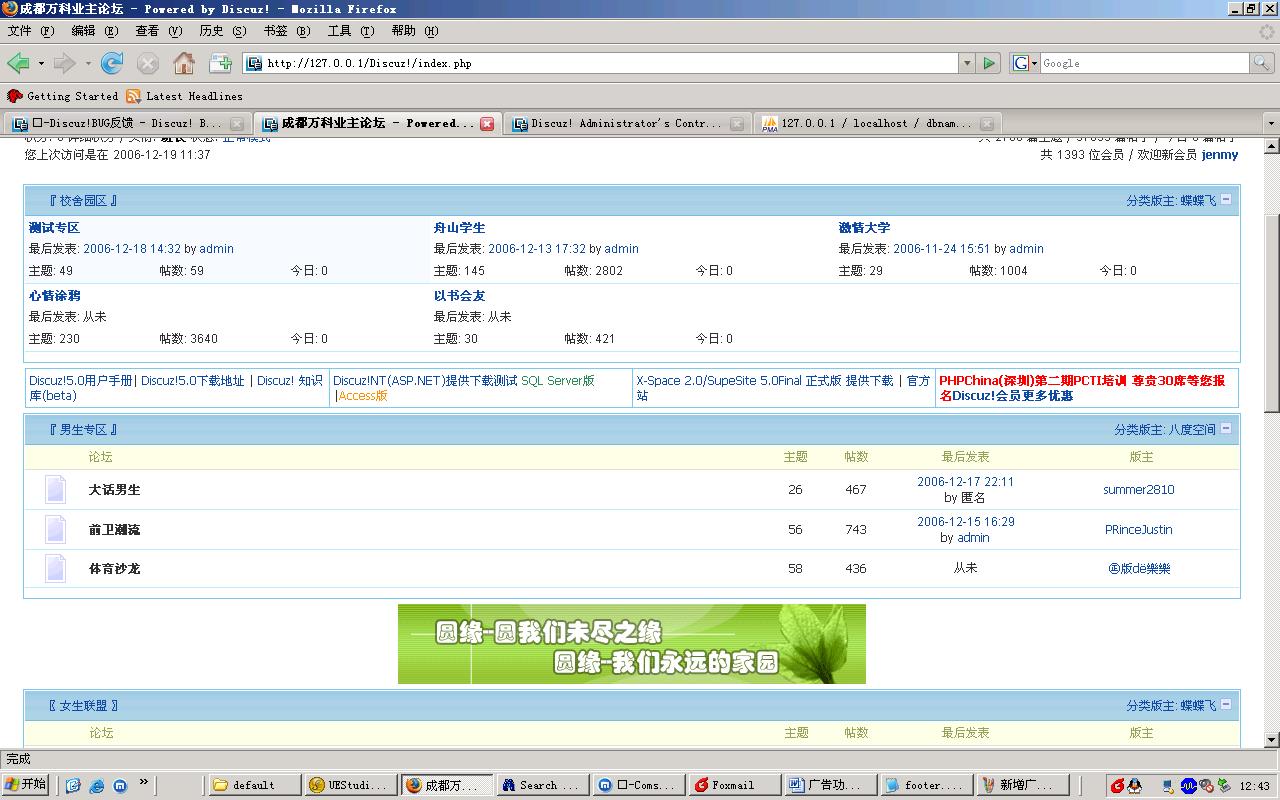Click the folder icon beside 大话男生

coord(55,489)
